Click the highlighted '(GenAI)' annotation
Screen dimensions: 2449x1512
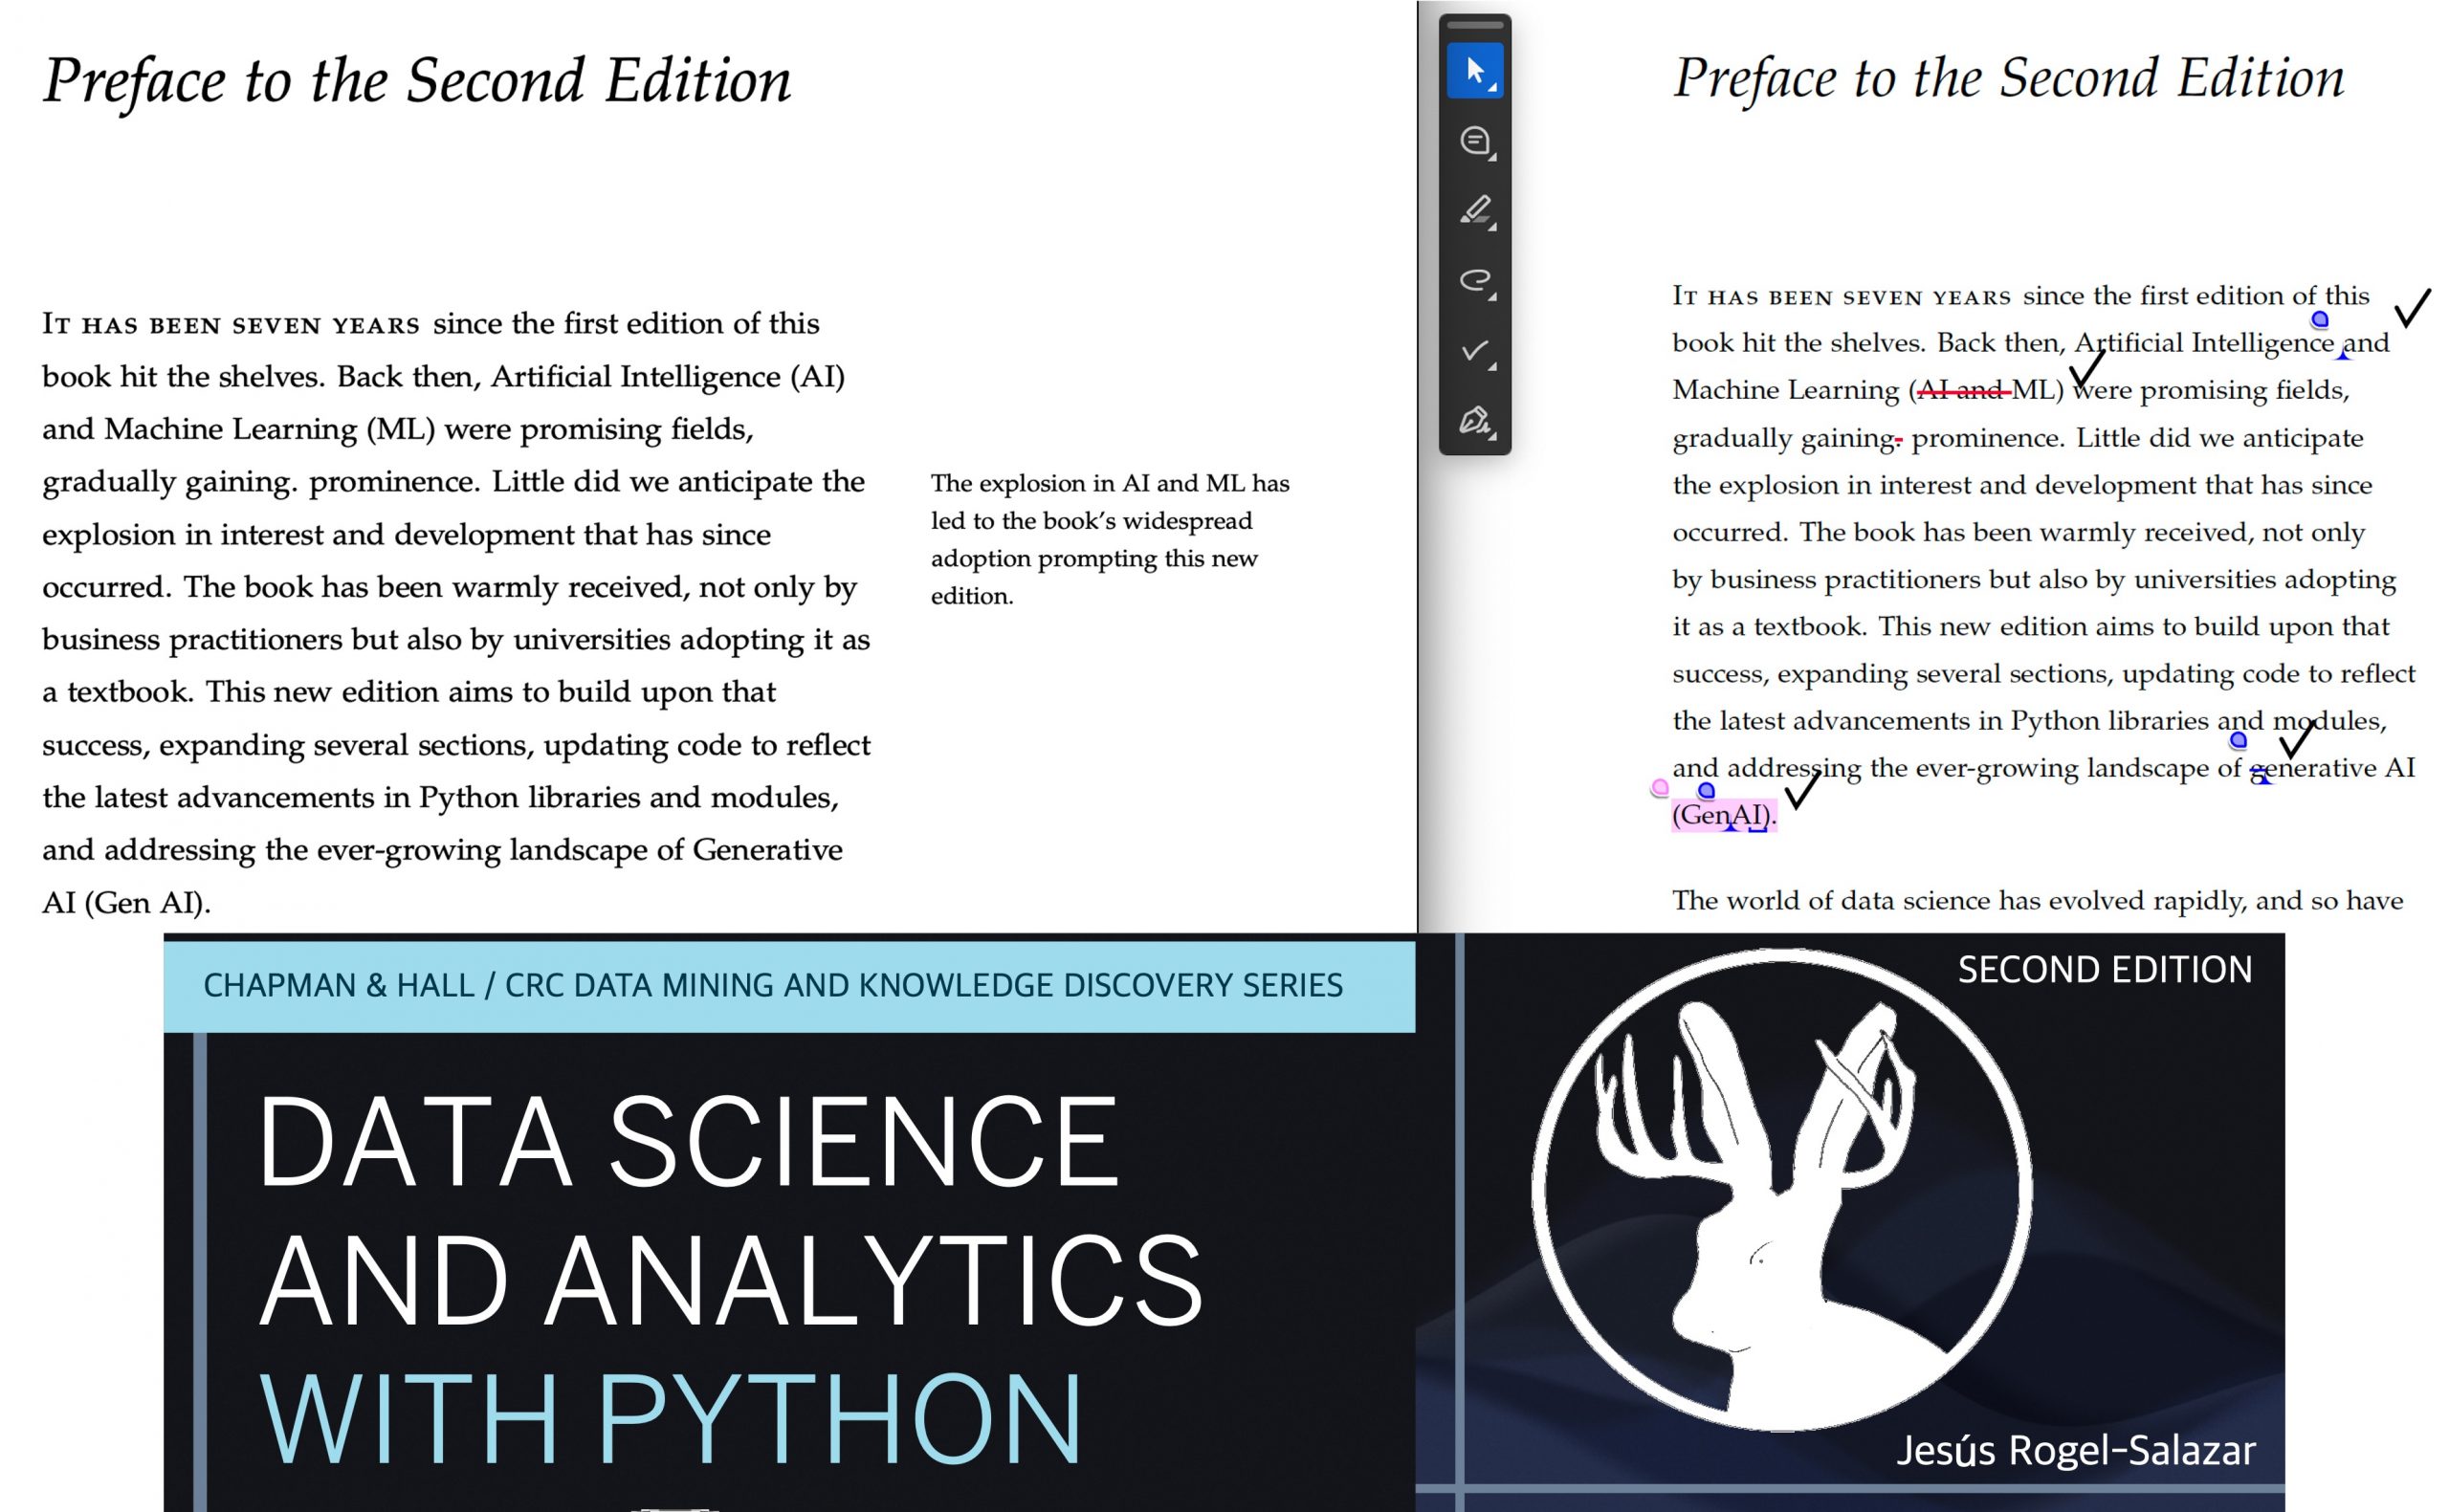coord(1720,816)
